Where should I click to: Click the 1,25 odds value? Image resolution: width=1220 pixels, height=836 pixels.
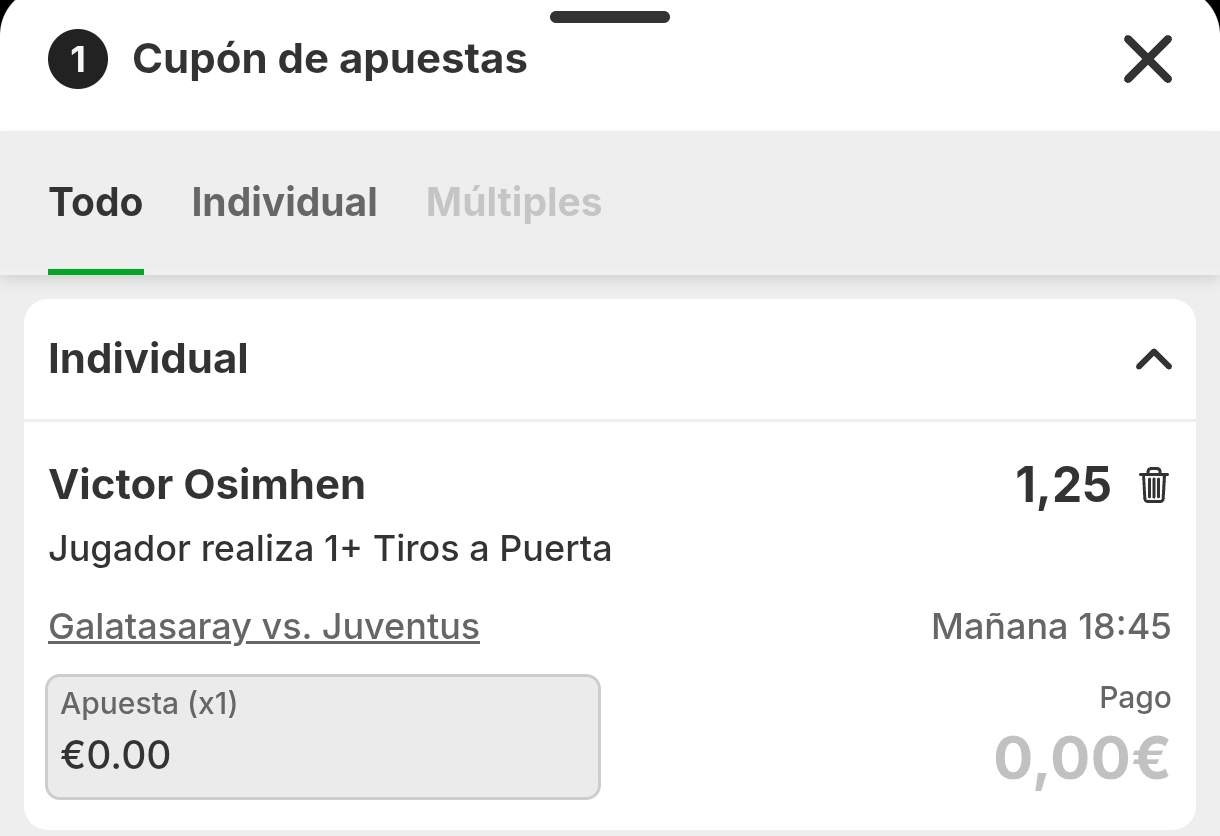[1062, 485]
